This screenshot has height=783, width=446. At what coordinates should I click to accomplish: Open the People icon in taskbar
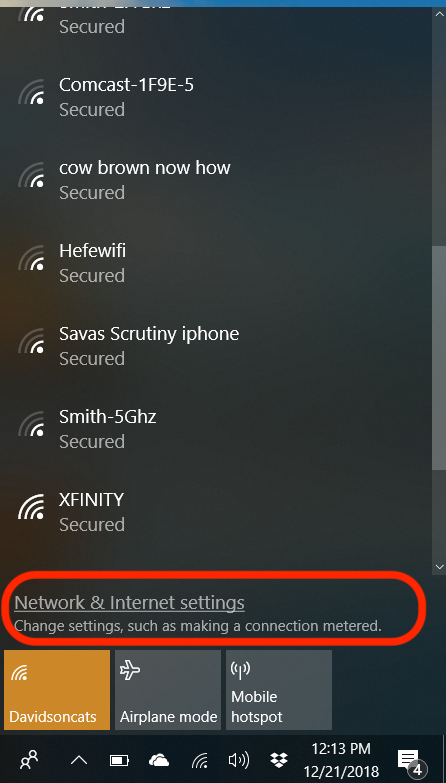(28, 760)
